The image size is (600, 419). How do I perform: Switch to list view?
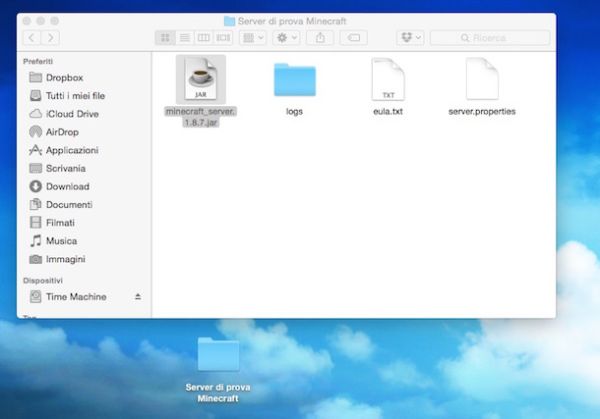[x=184, y=37]
